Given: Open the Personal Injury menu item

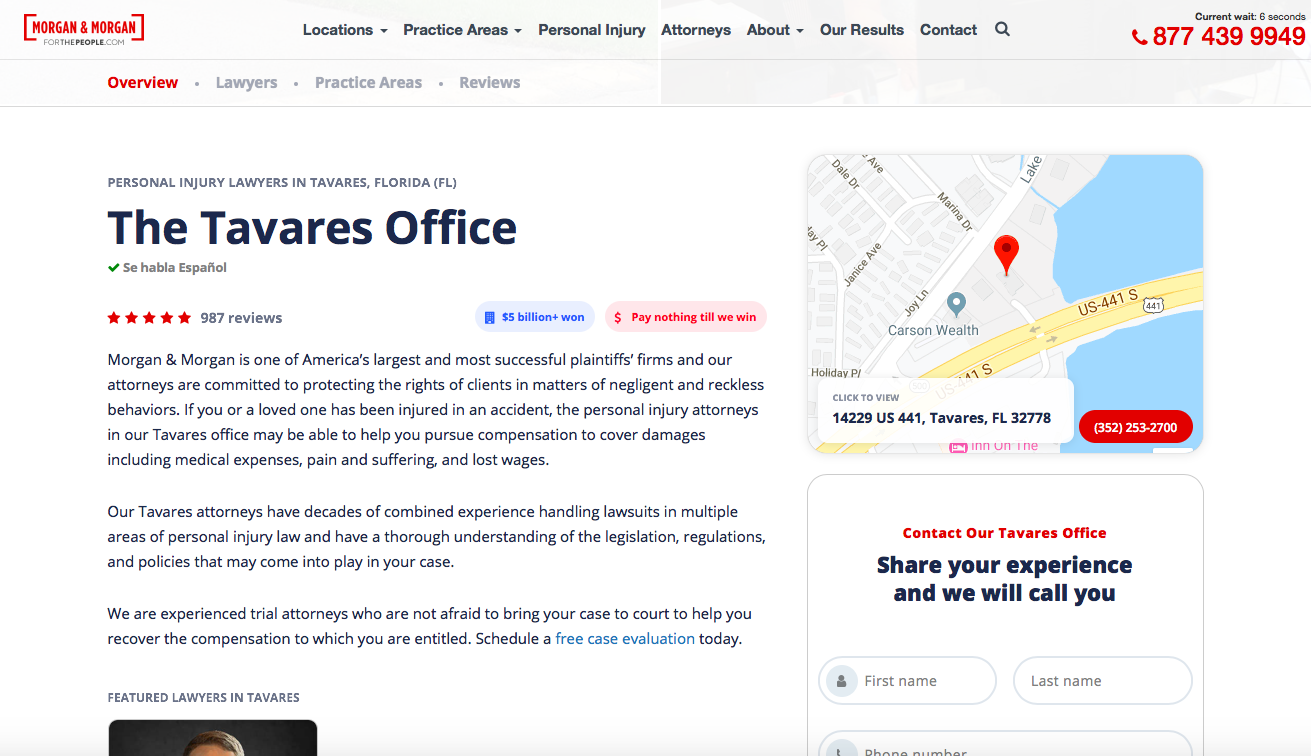Looking at the screenshot, I should (x=592, y=30).
